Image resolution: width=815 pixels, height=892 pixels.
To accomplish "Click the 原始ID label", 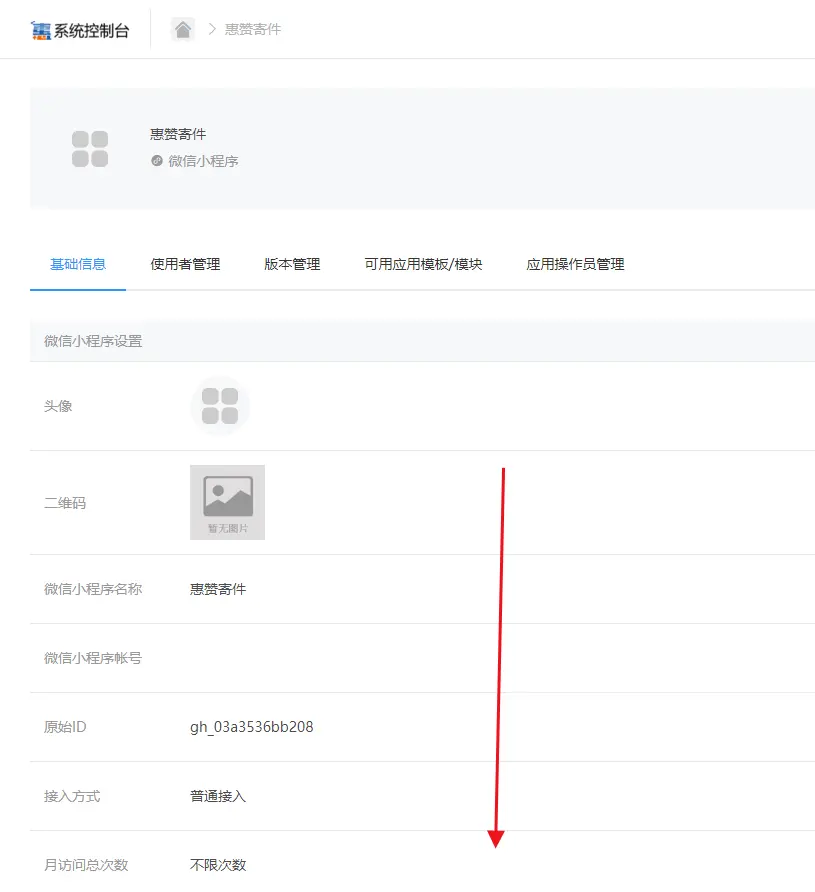I will tap(65, 727).
